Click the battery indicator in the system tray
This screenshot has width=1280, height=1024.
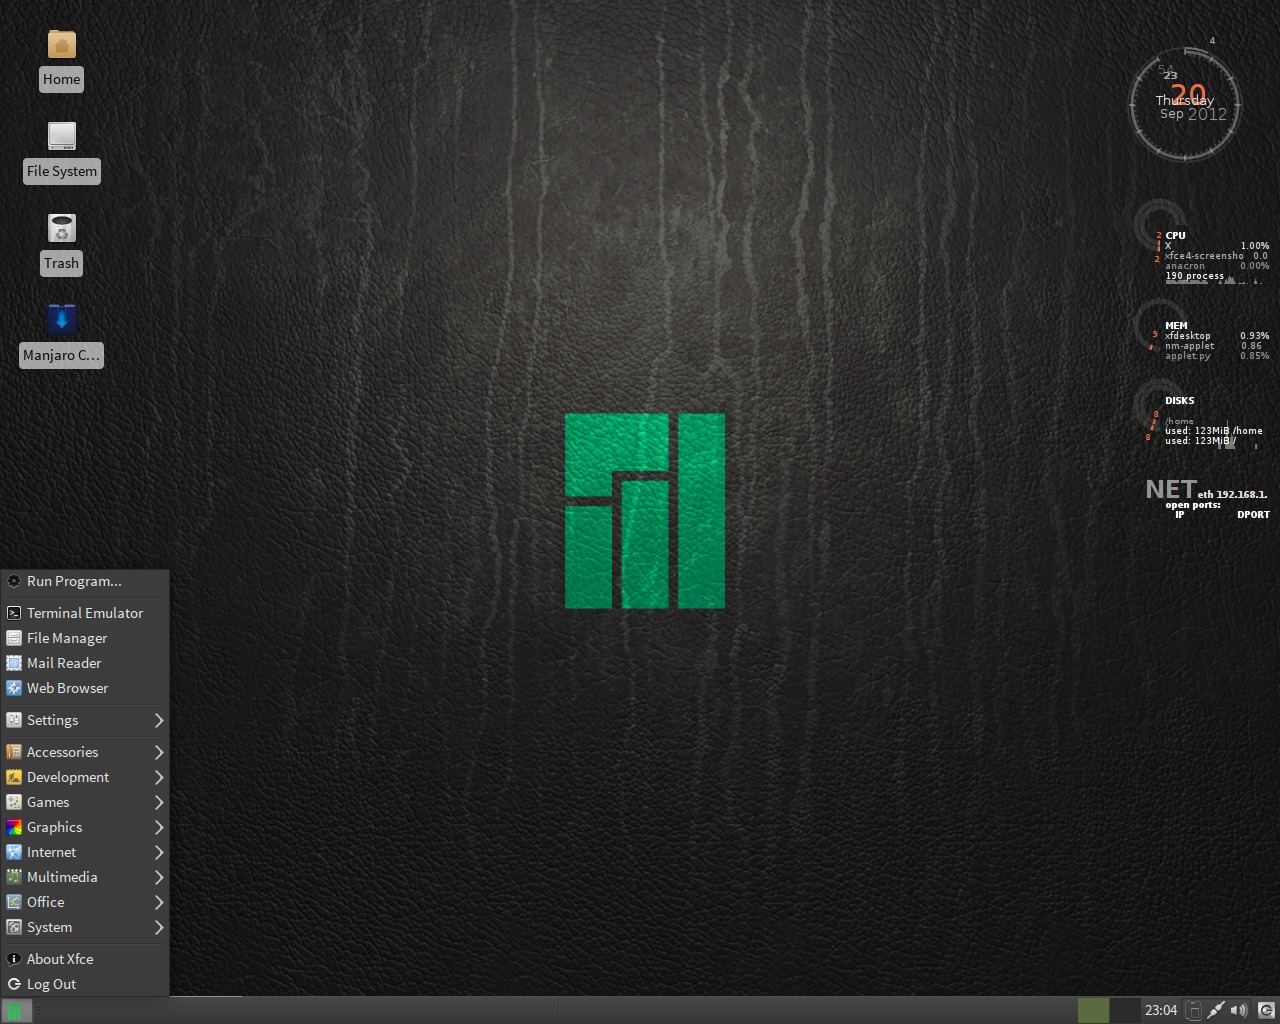tap(1194, 1010)
